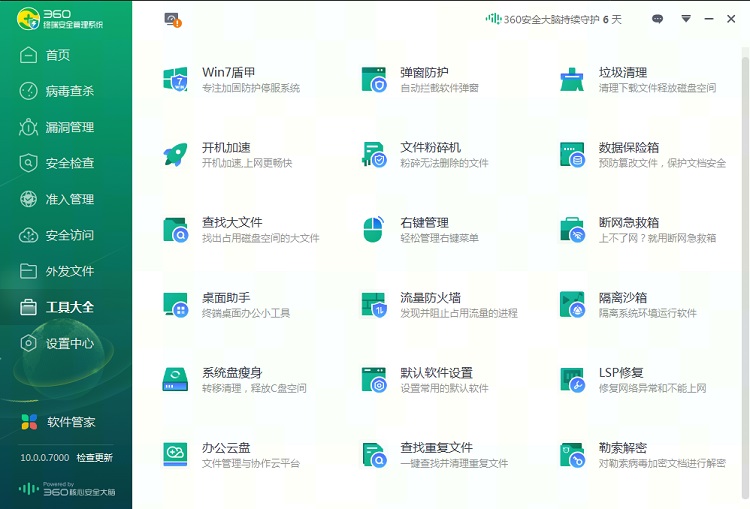Go to 病毒查杀 virus scan section
This screenshot has height=509, width=750.
[x=68, y=91]
